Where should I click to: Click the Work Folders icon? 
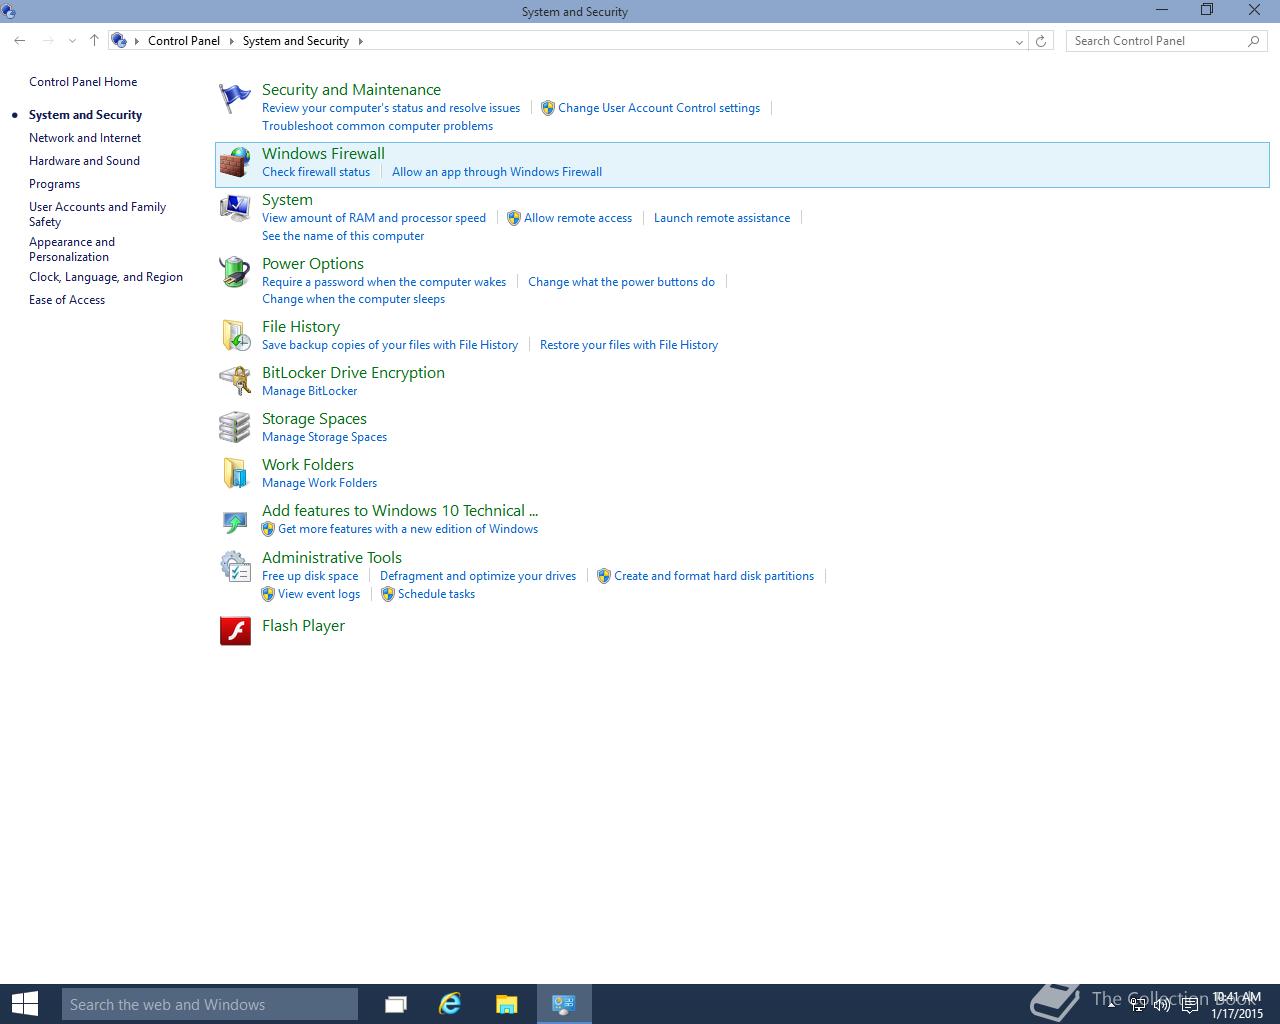click(235, 473)
